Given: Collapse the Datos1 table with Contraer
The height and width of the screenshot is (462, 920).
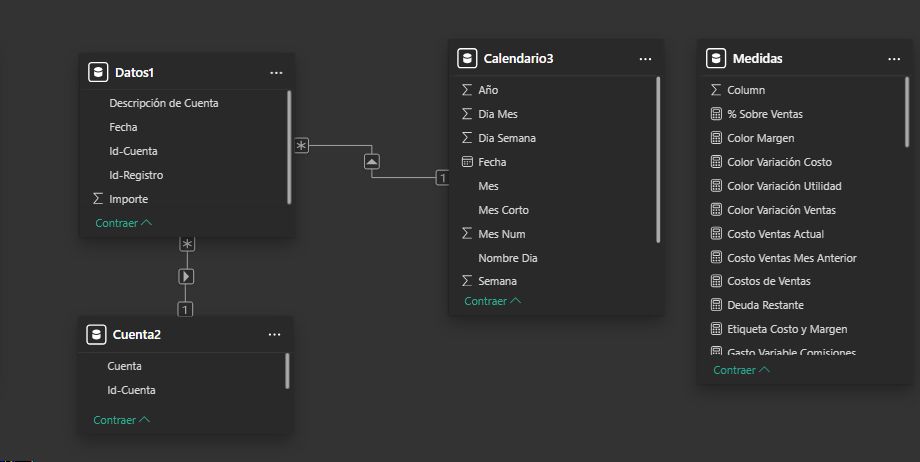Looking at the screenshot, I should (x=123, y=223).
